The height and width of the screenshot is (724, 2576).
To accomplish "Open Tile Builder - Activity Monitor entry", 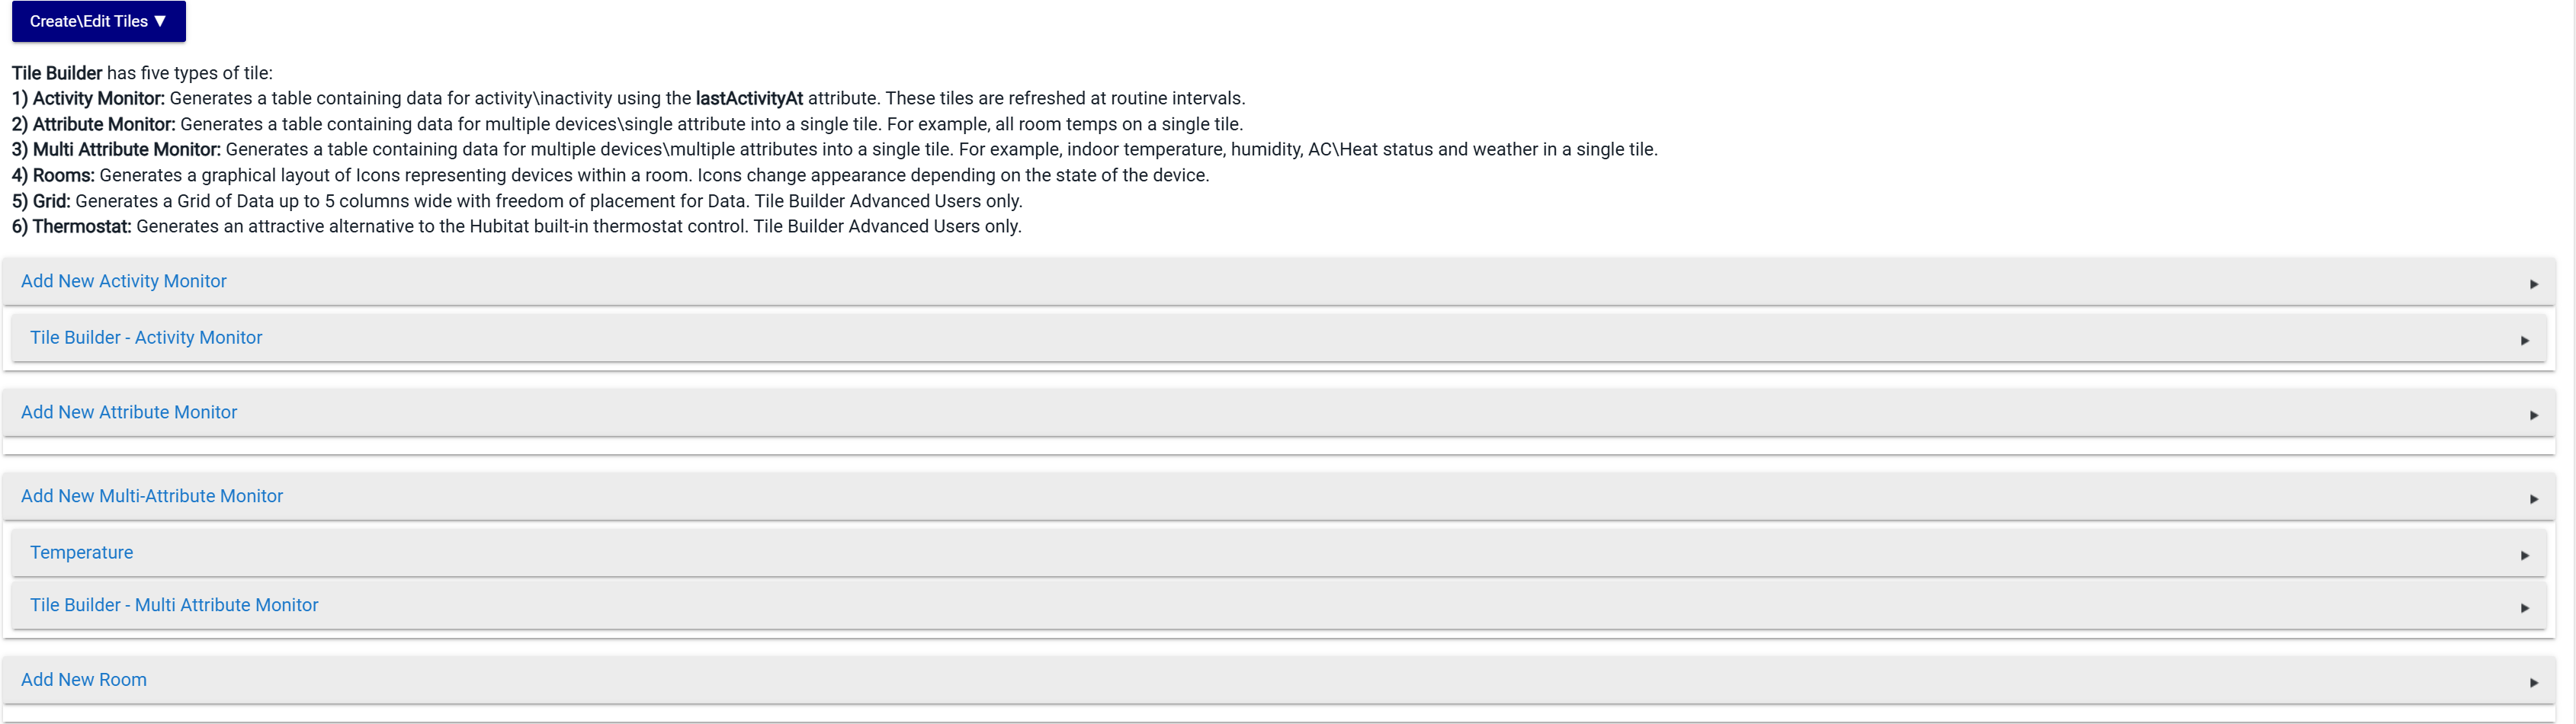I will click(x=146, y=337).
